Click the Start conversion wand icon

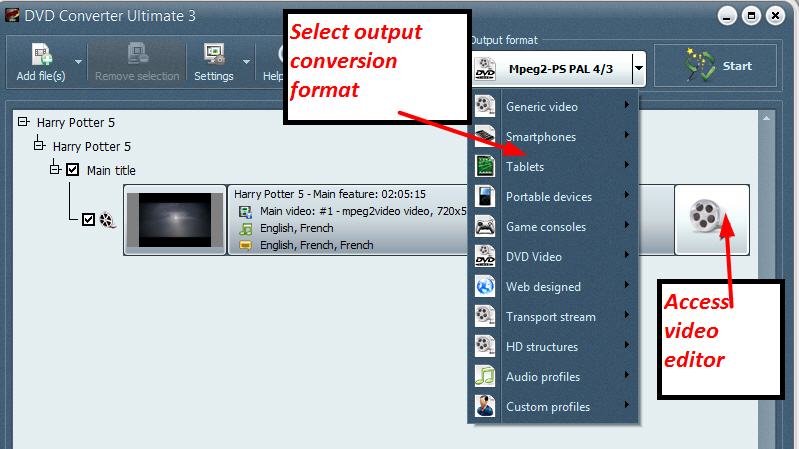[700, 65]
